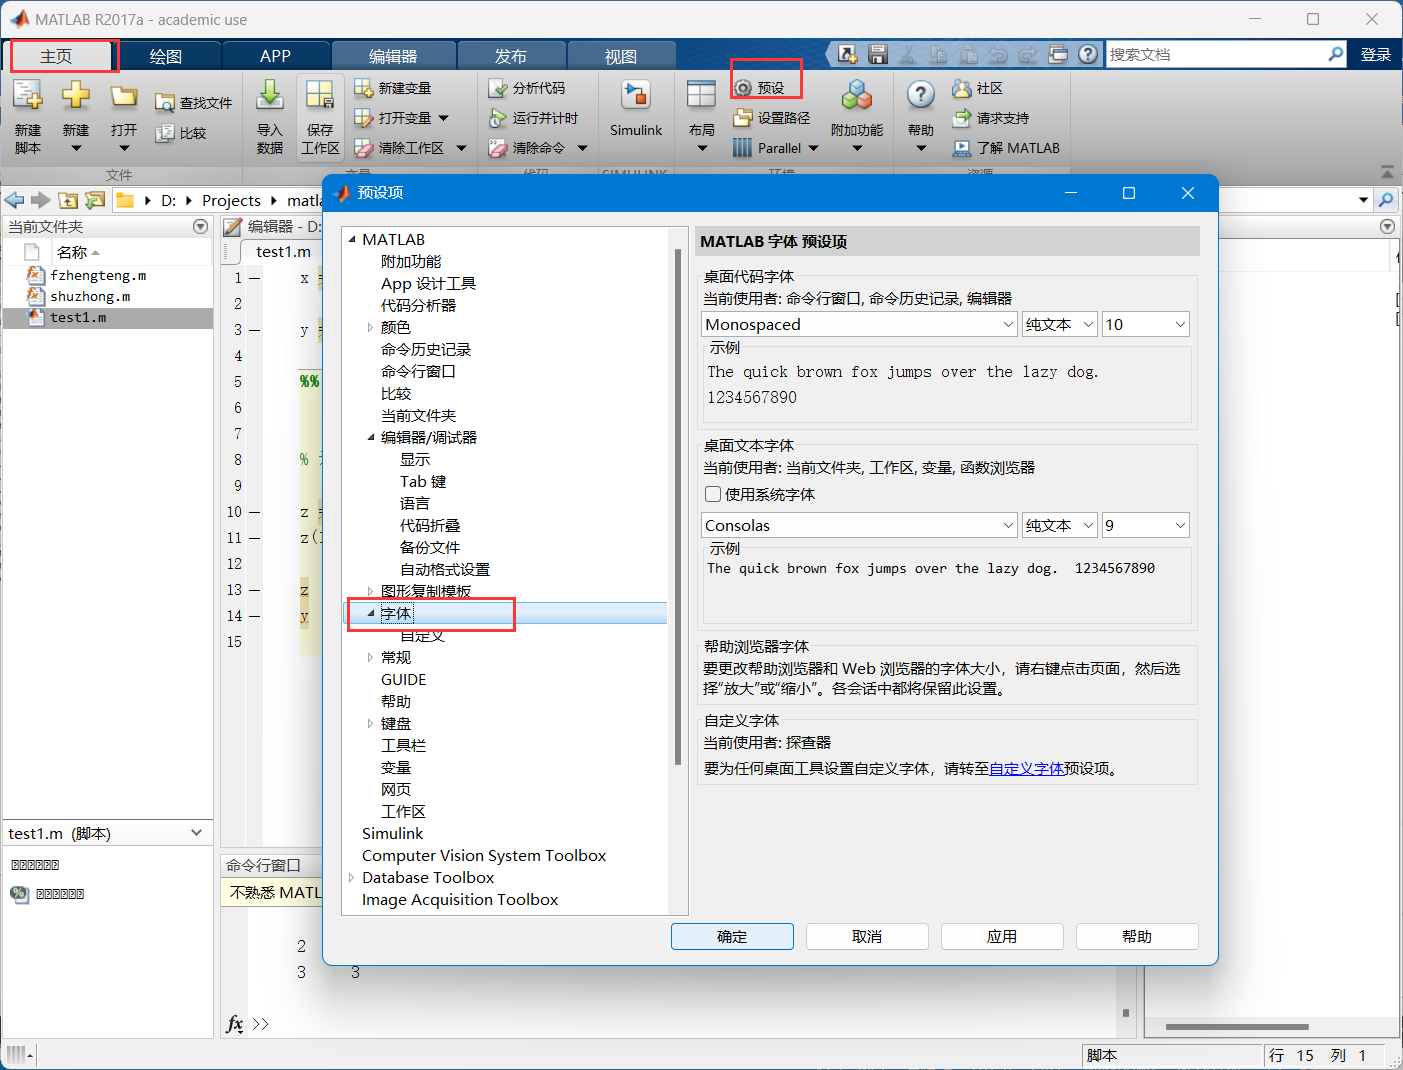Click the OK (确定) button
Viewport: 1403px width, 1070px height.
[x=732, y=936]
